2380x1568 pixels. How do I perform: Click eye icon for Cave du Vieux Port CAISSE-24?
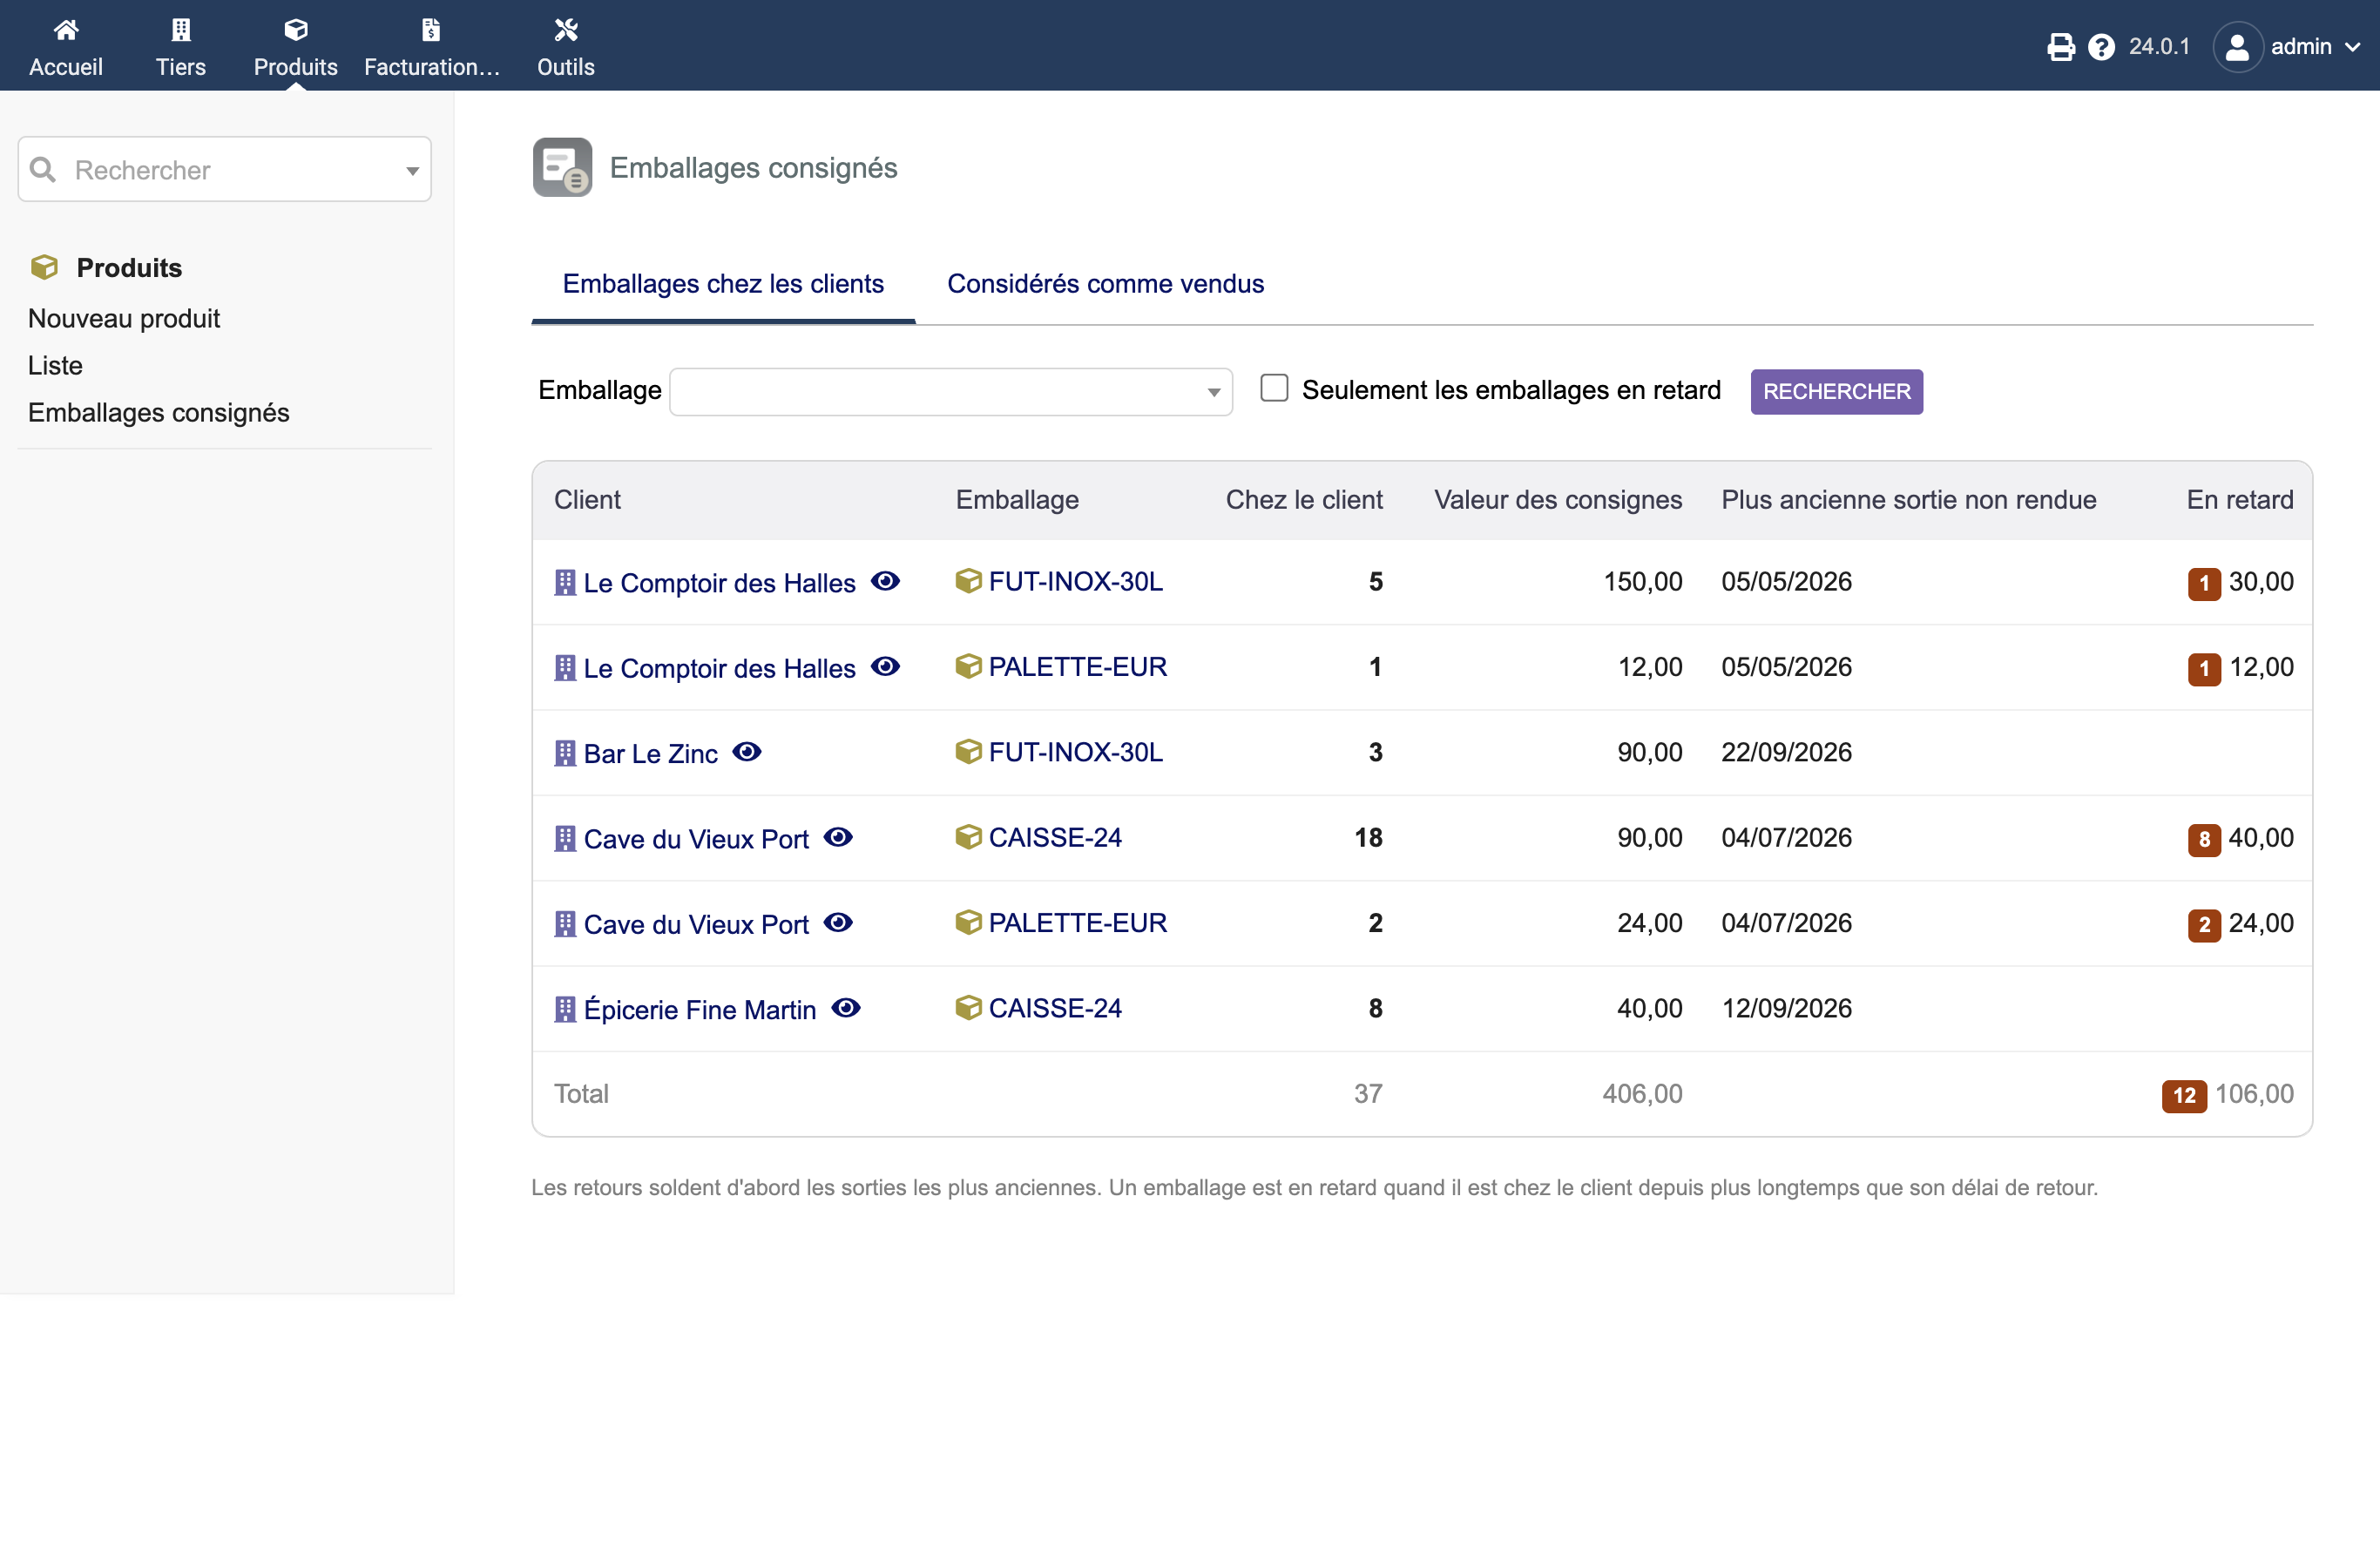(x=838, y=837)
